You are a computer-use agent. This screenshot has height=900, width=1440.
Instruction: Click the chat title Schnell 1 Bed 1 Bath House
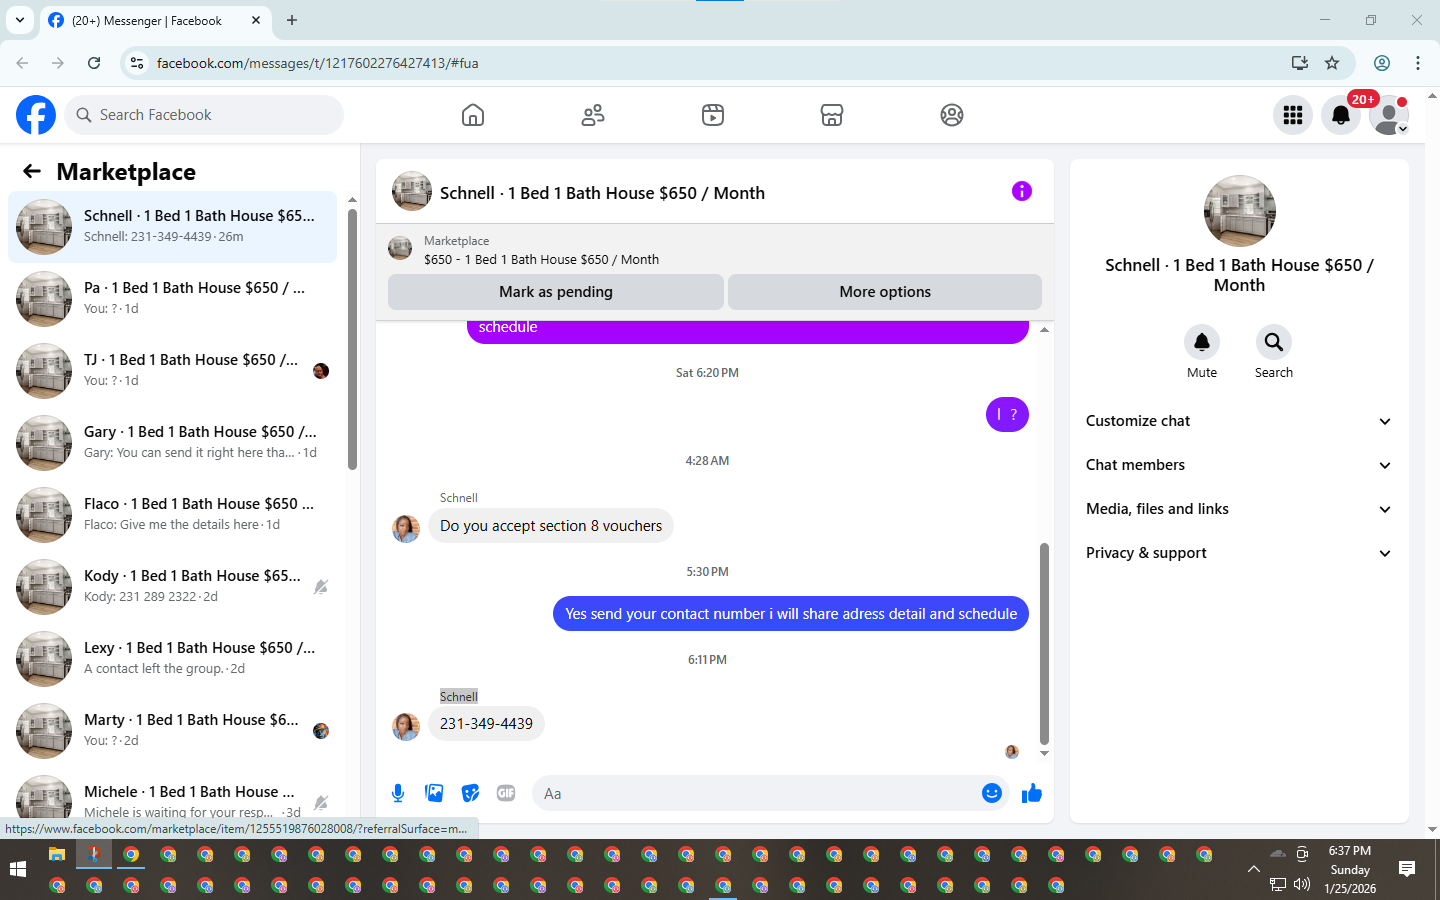click(x=602, y=193)
